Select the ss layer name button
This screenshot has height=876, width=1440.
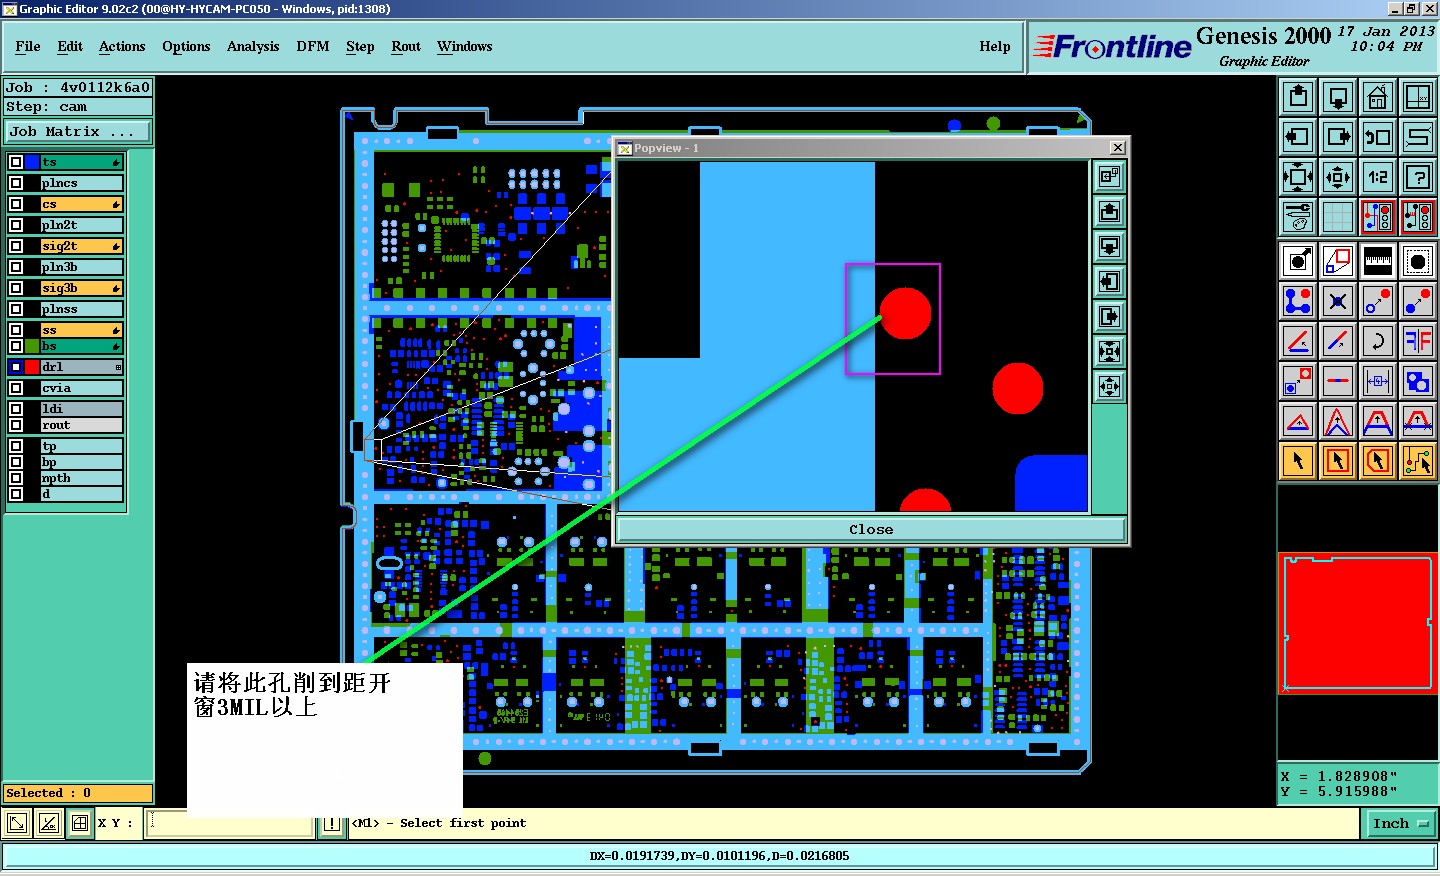82,330
